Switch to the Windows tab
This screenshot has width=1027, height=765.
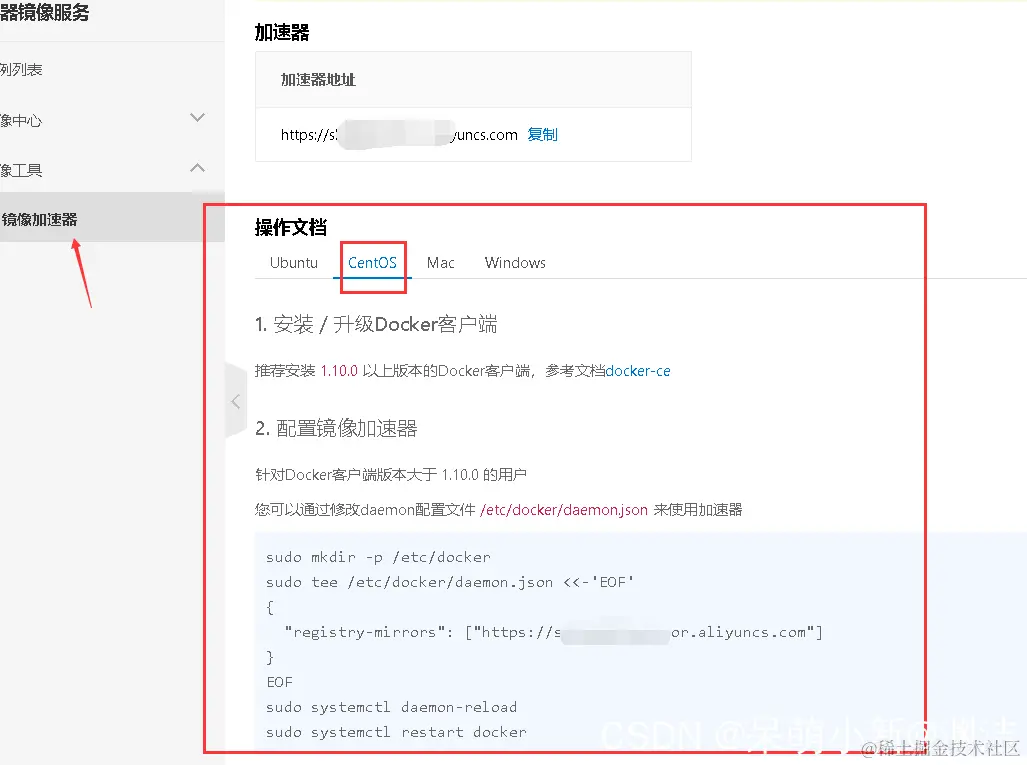(x=514, y=262)
